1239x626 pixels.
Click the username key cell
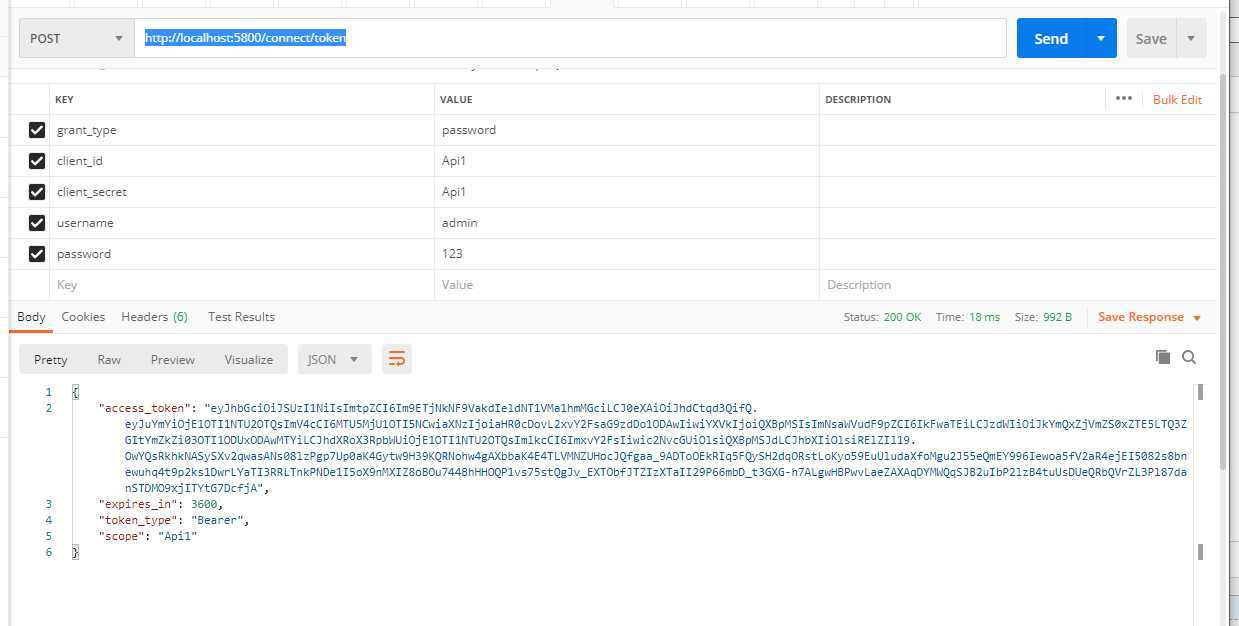pos(242,223)
